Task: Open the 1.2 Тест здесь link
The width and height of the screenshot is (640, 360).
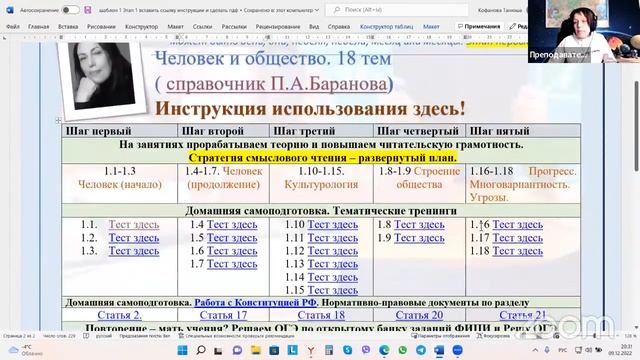Action: [133, 238]
